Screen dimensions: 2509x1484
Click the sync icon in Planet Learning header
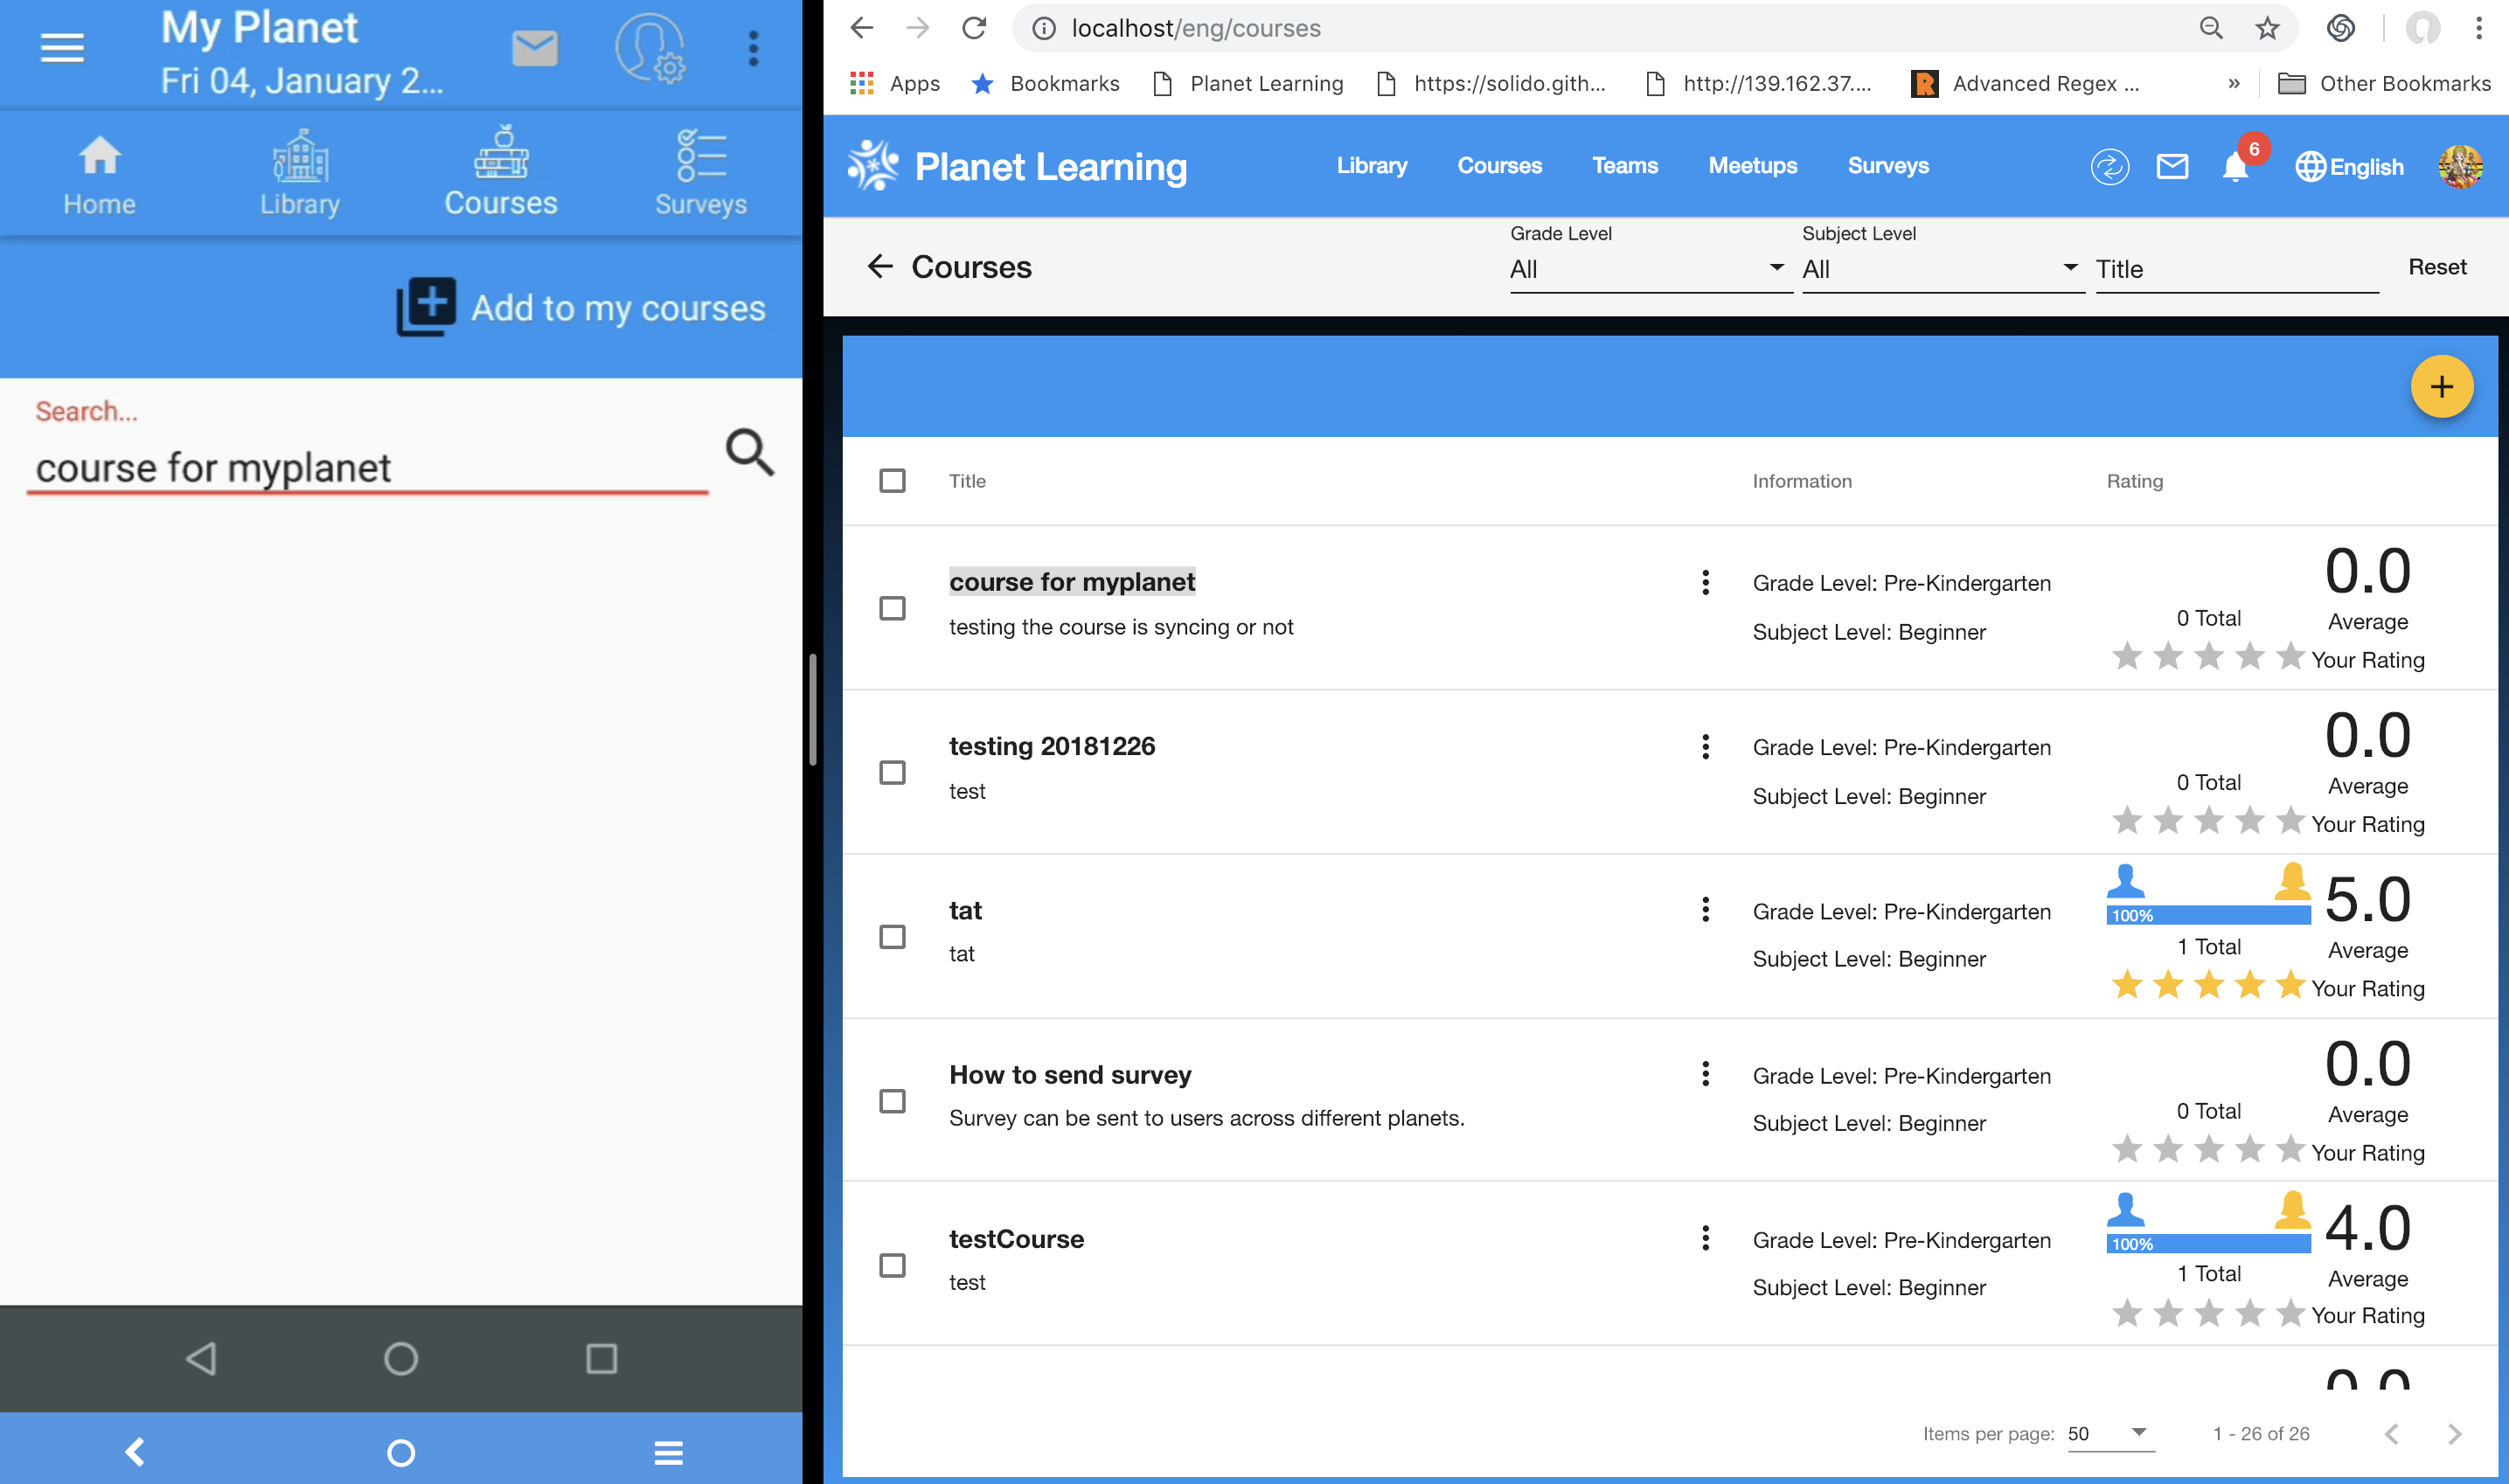(x=2110, y=167)
